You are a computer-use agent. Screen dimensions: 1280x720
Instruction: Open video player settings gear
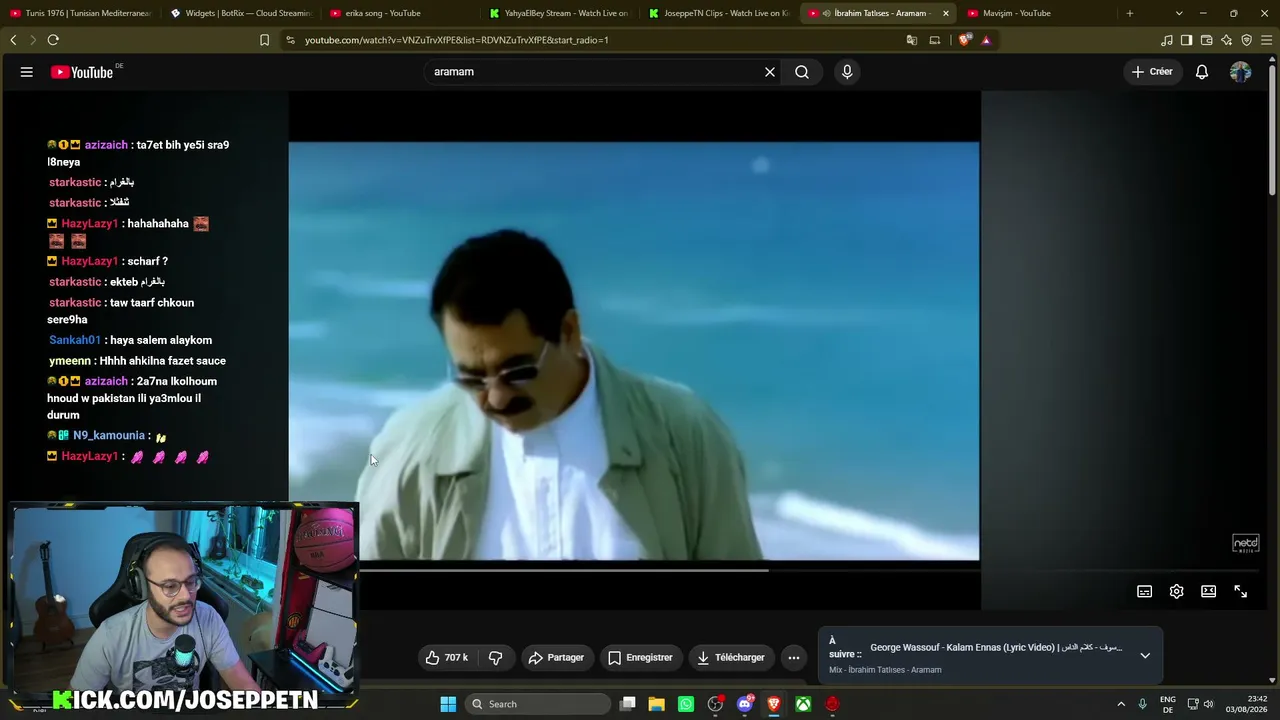coord(1177,592)
